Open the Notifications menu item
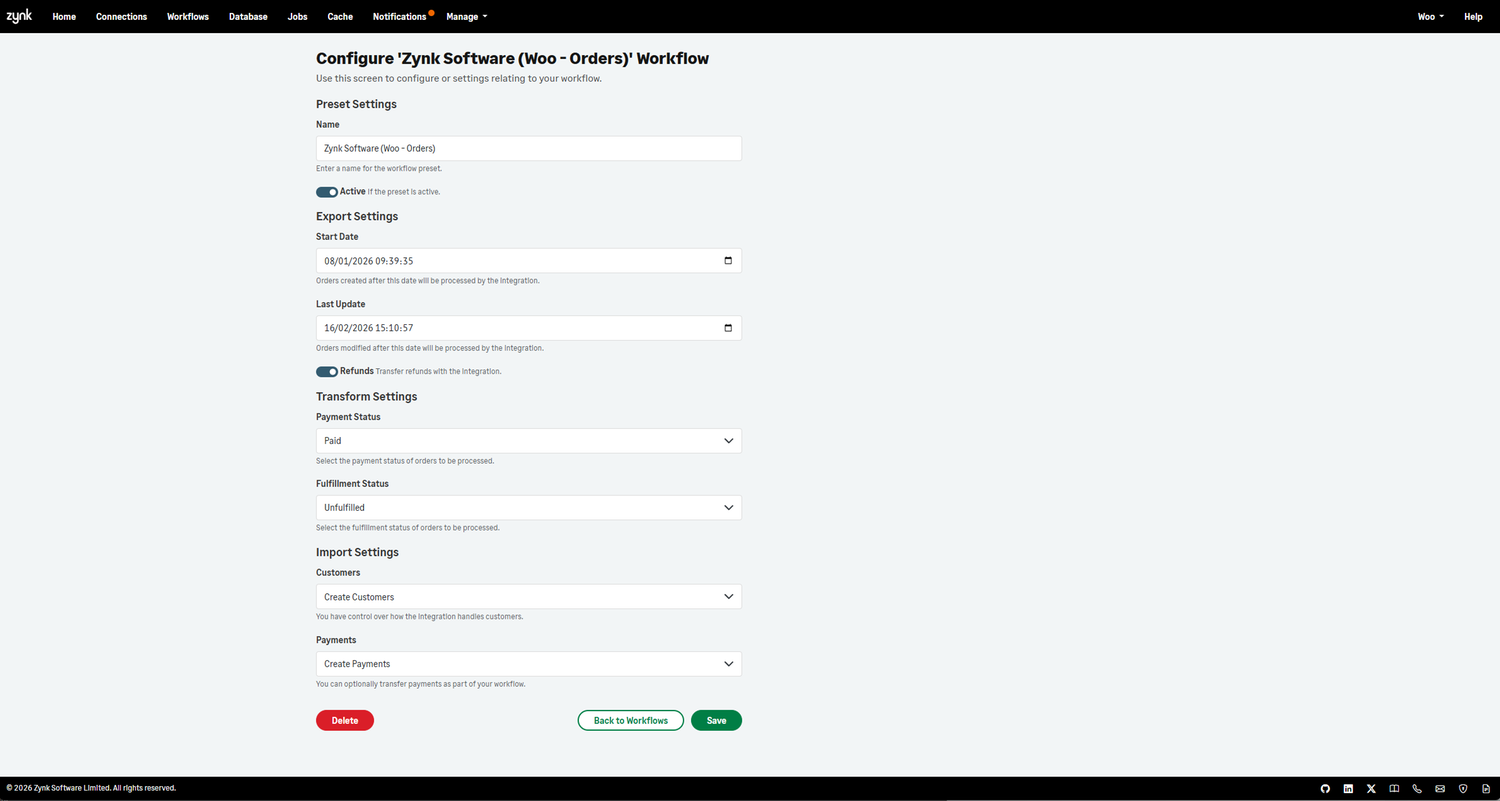Screen dimensions: 1500x801 coord(400,16)
